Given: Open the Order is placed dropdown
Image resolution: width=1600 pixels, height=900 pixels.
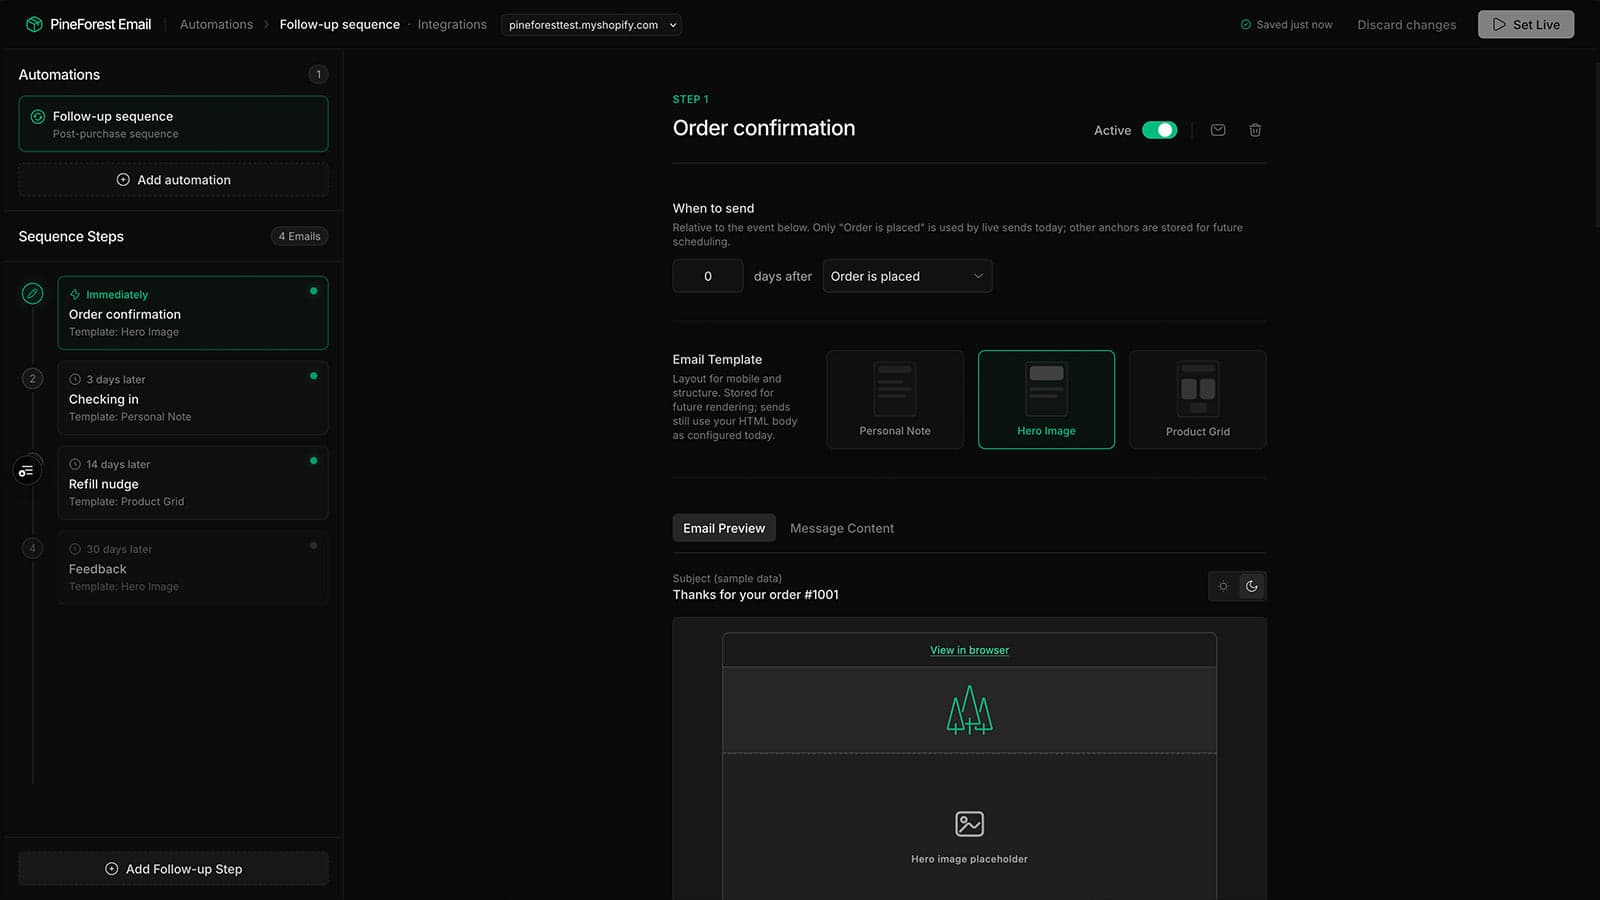Looking at the screenshot, I should click(907, 276).
